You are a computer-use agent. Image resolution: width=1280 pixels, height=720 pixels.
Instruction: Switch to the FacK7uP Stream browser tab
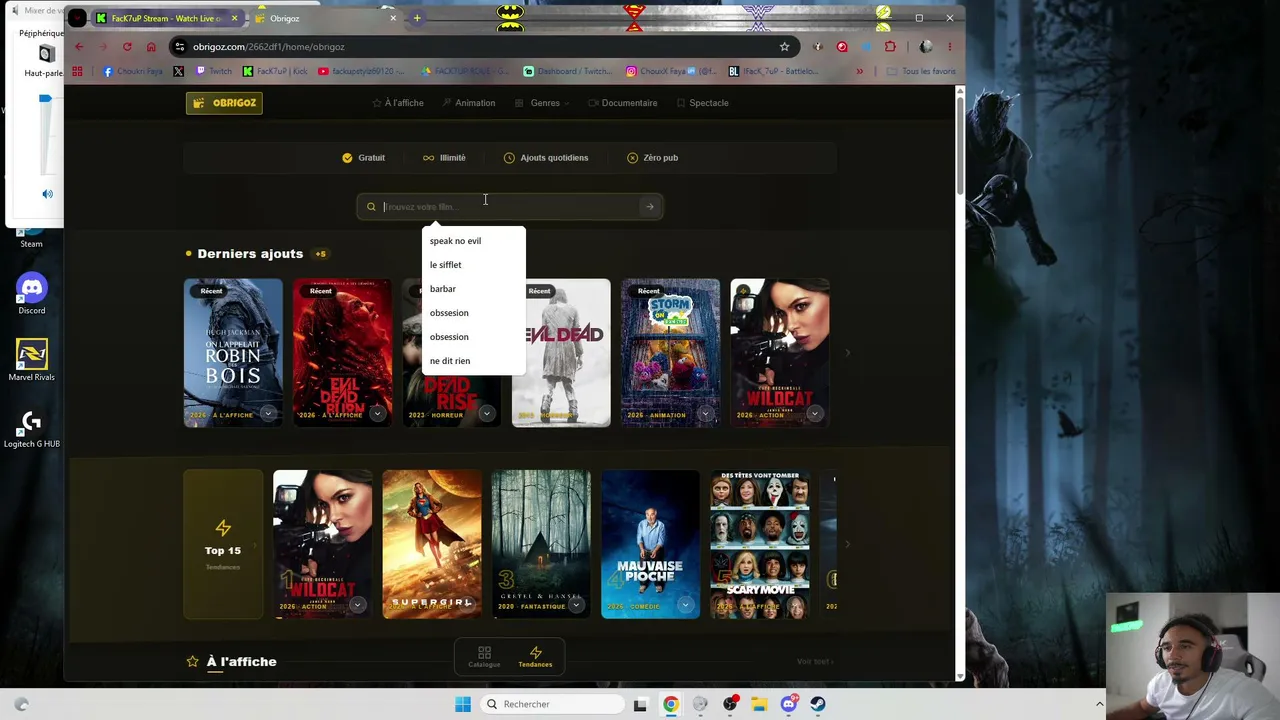point(167,18)
